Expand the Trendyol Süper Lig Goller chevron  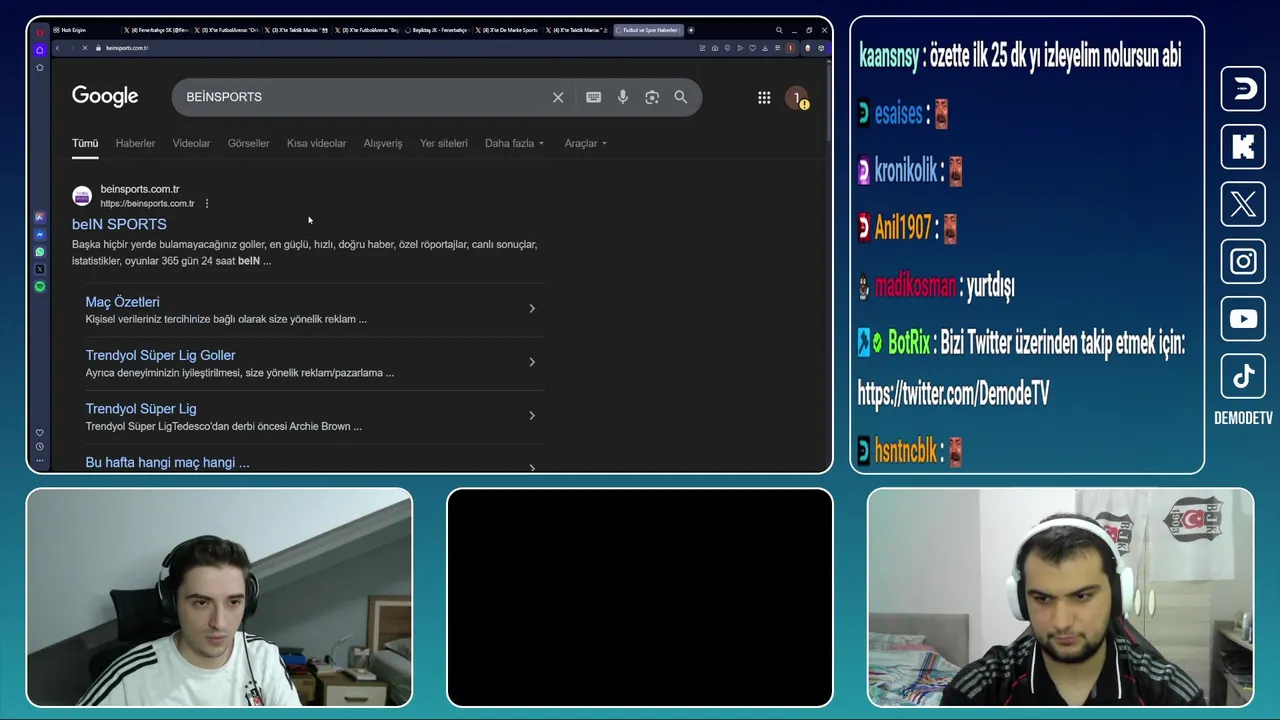coord(532,362)
